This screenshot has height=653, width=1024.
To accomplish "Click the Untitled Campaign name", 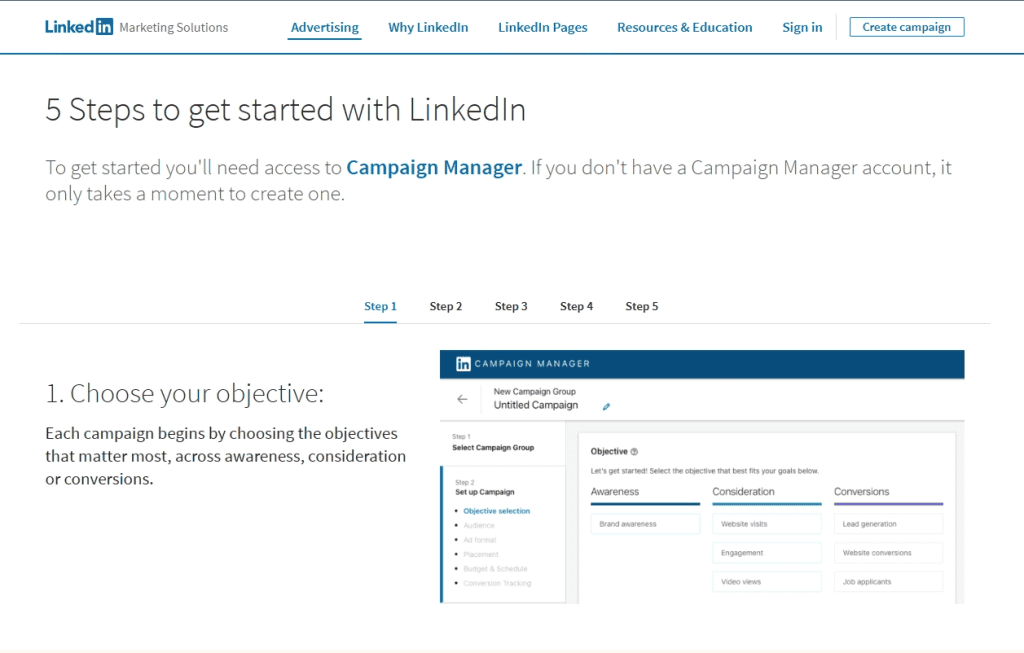I will click(536, 405).
